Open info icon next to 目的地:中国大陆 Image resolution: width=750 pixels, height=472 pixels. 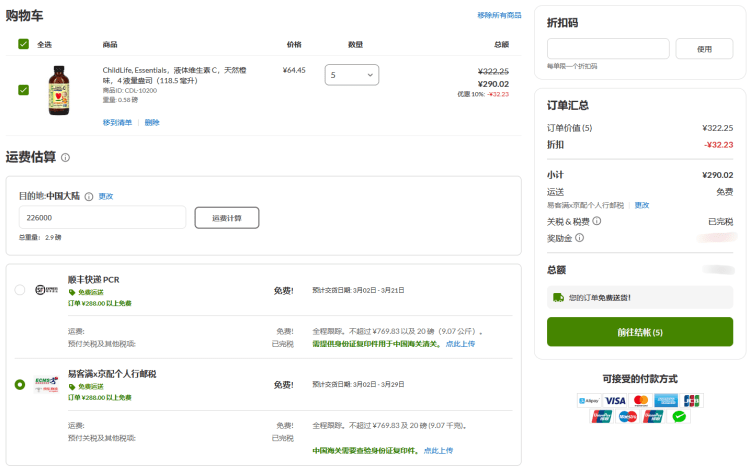(88, 197)
